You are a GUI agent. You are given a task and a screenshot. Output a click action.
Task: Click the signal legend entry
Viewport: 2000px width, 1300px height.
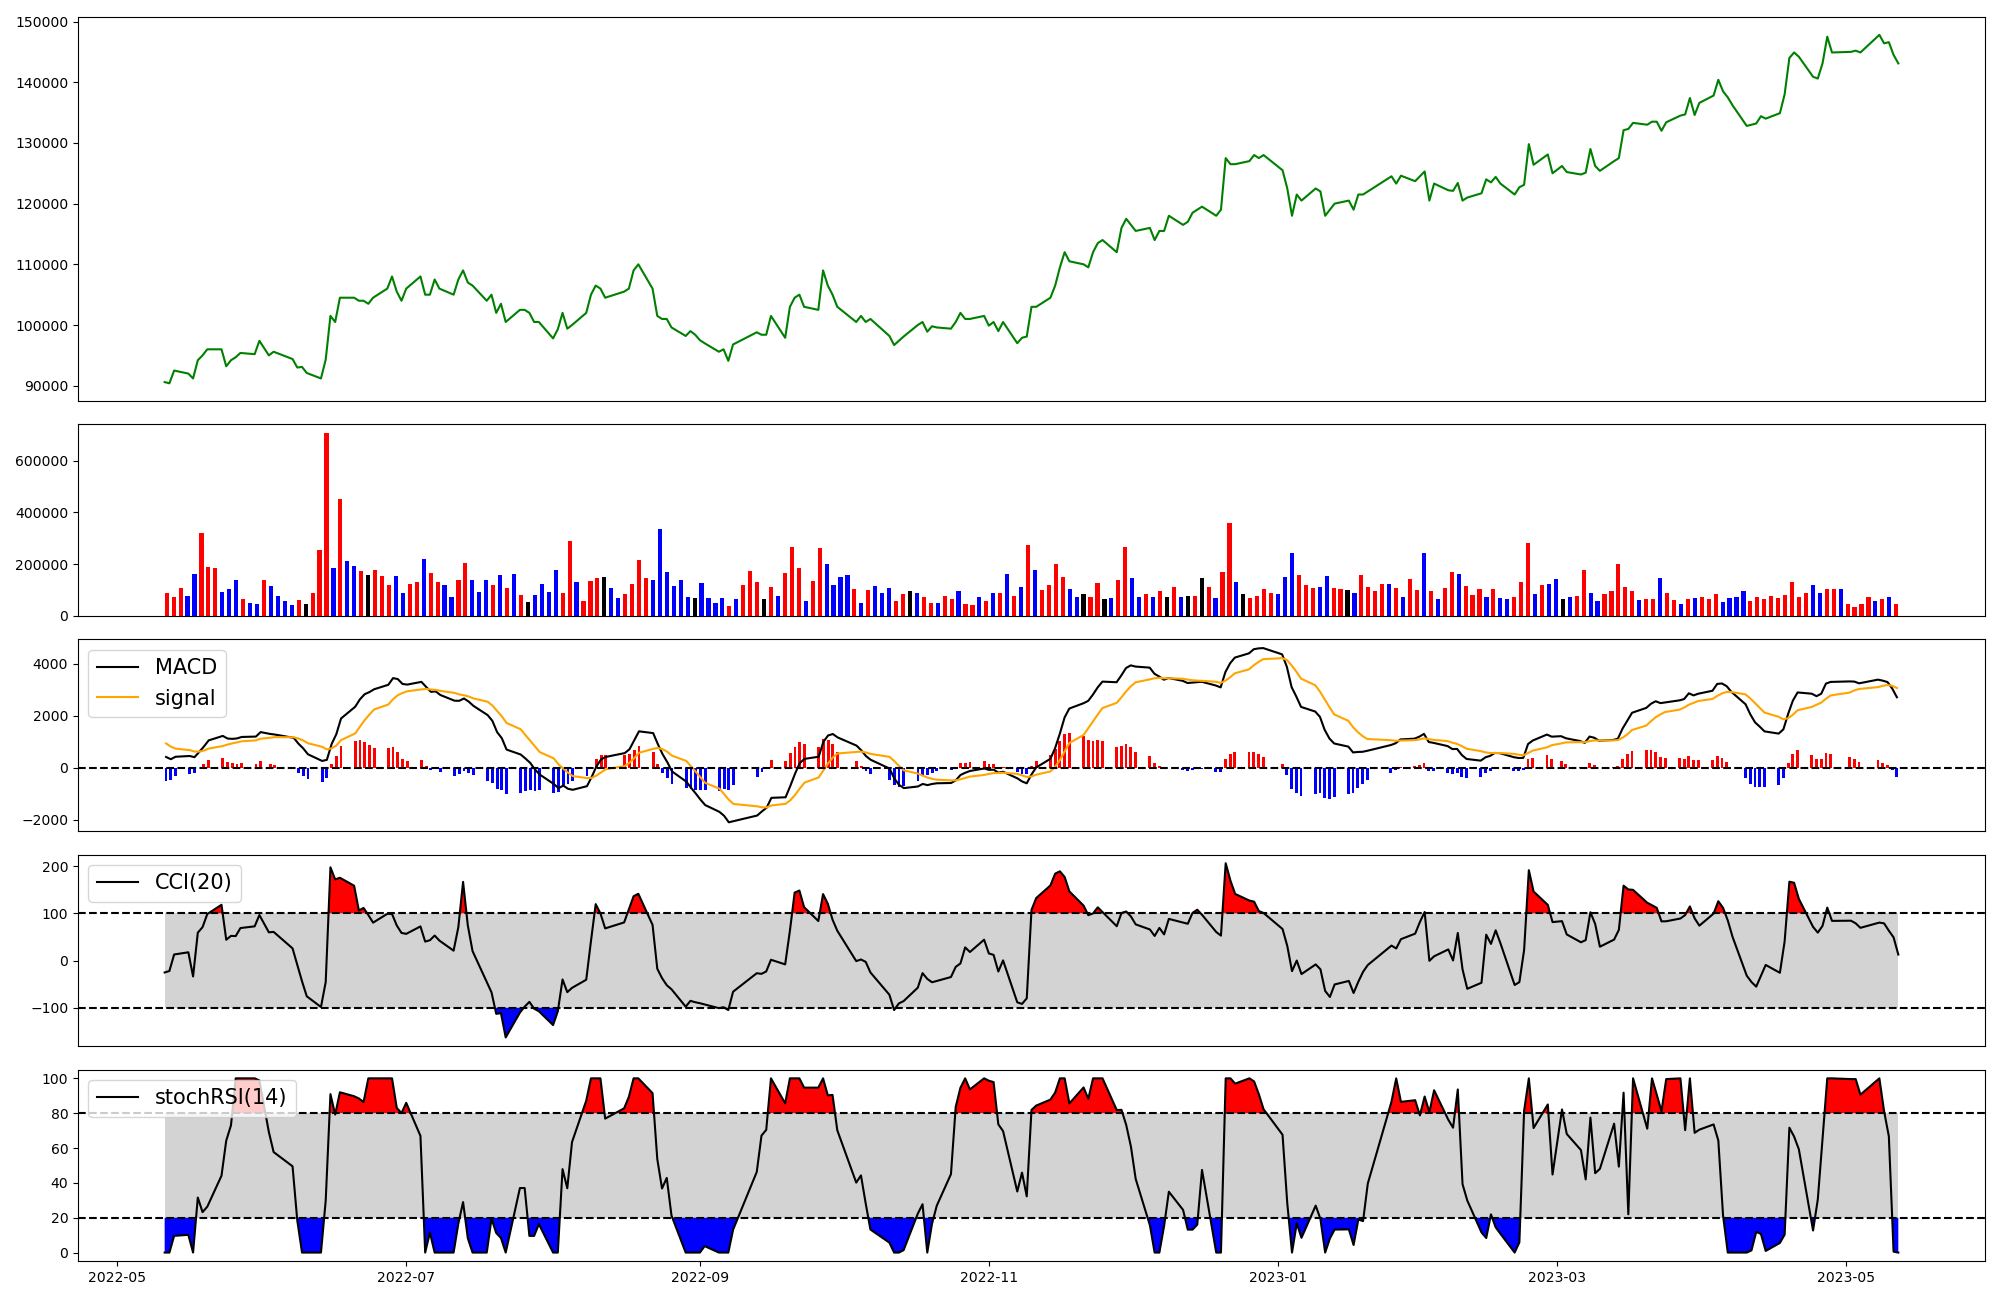click(x=185, y=698)
